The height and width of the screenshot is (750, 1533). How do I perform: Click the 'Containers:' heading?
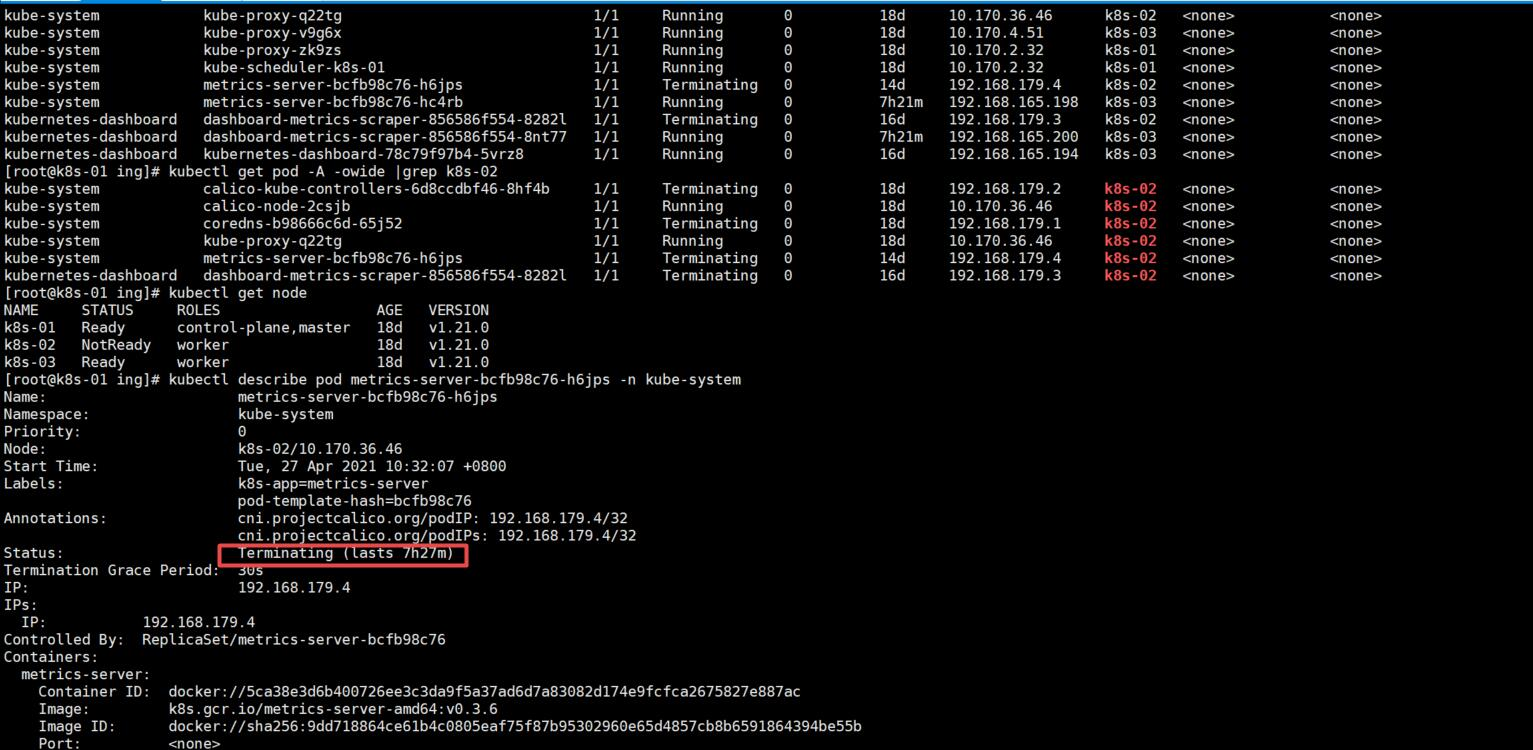[51, 657]
